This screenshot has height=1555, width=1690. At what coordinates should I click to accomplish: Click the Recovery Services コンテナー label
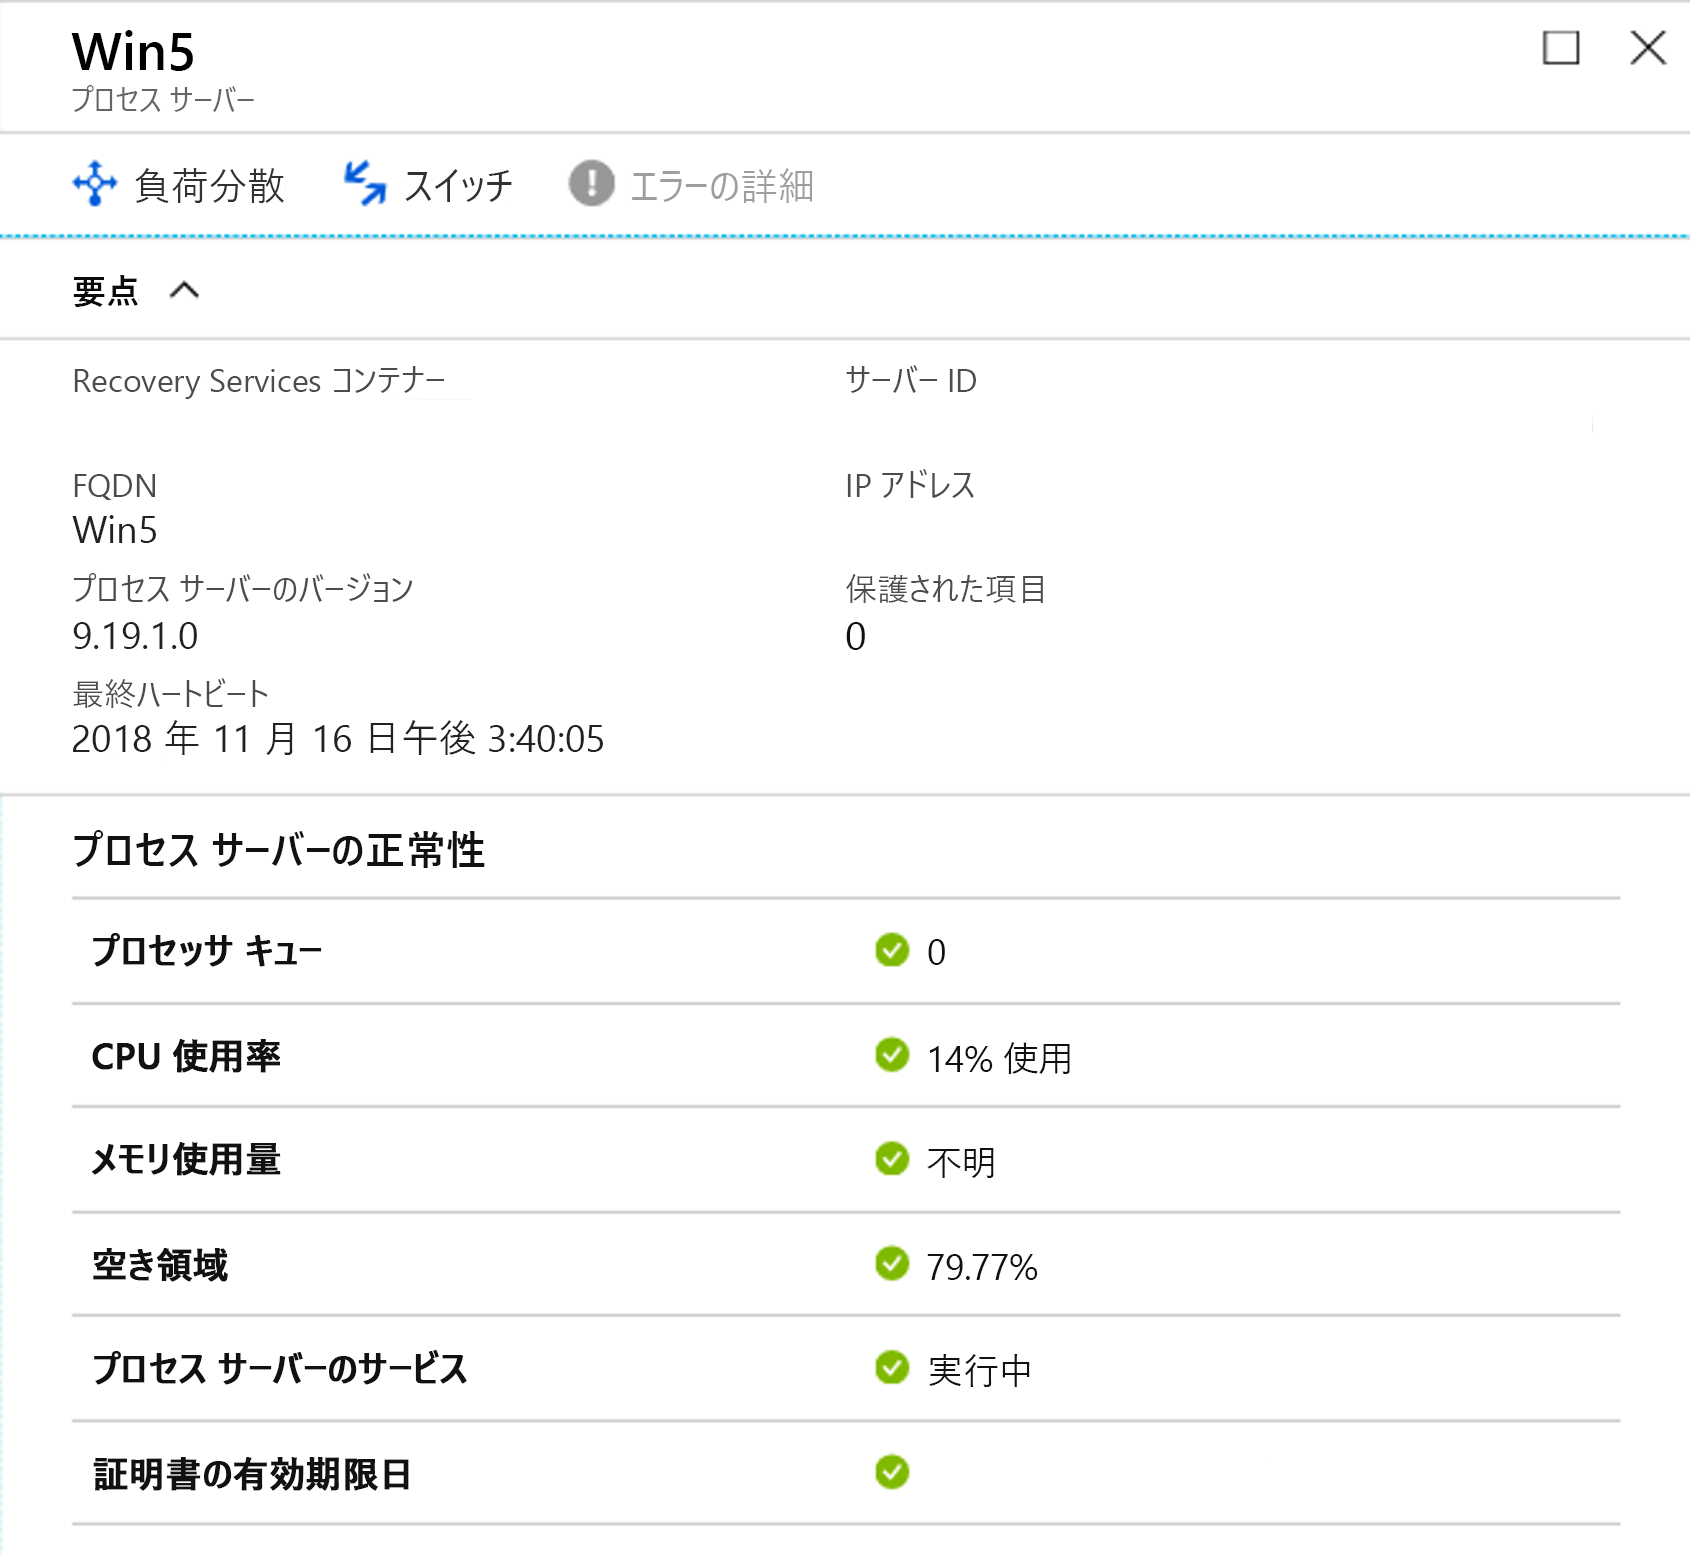click(259, 381)
